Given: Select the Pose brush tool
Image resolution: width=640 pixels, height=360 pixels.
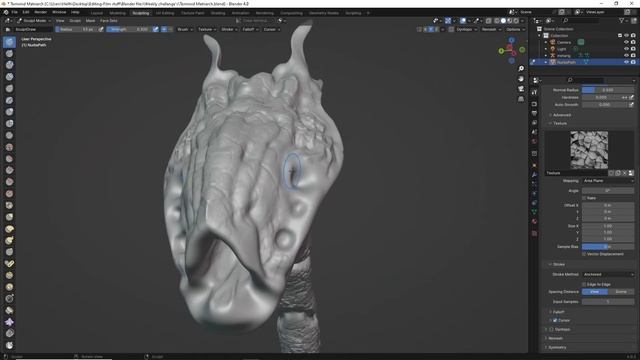Looking at the screenshot, I should tap(9, 264).
